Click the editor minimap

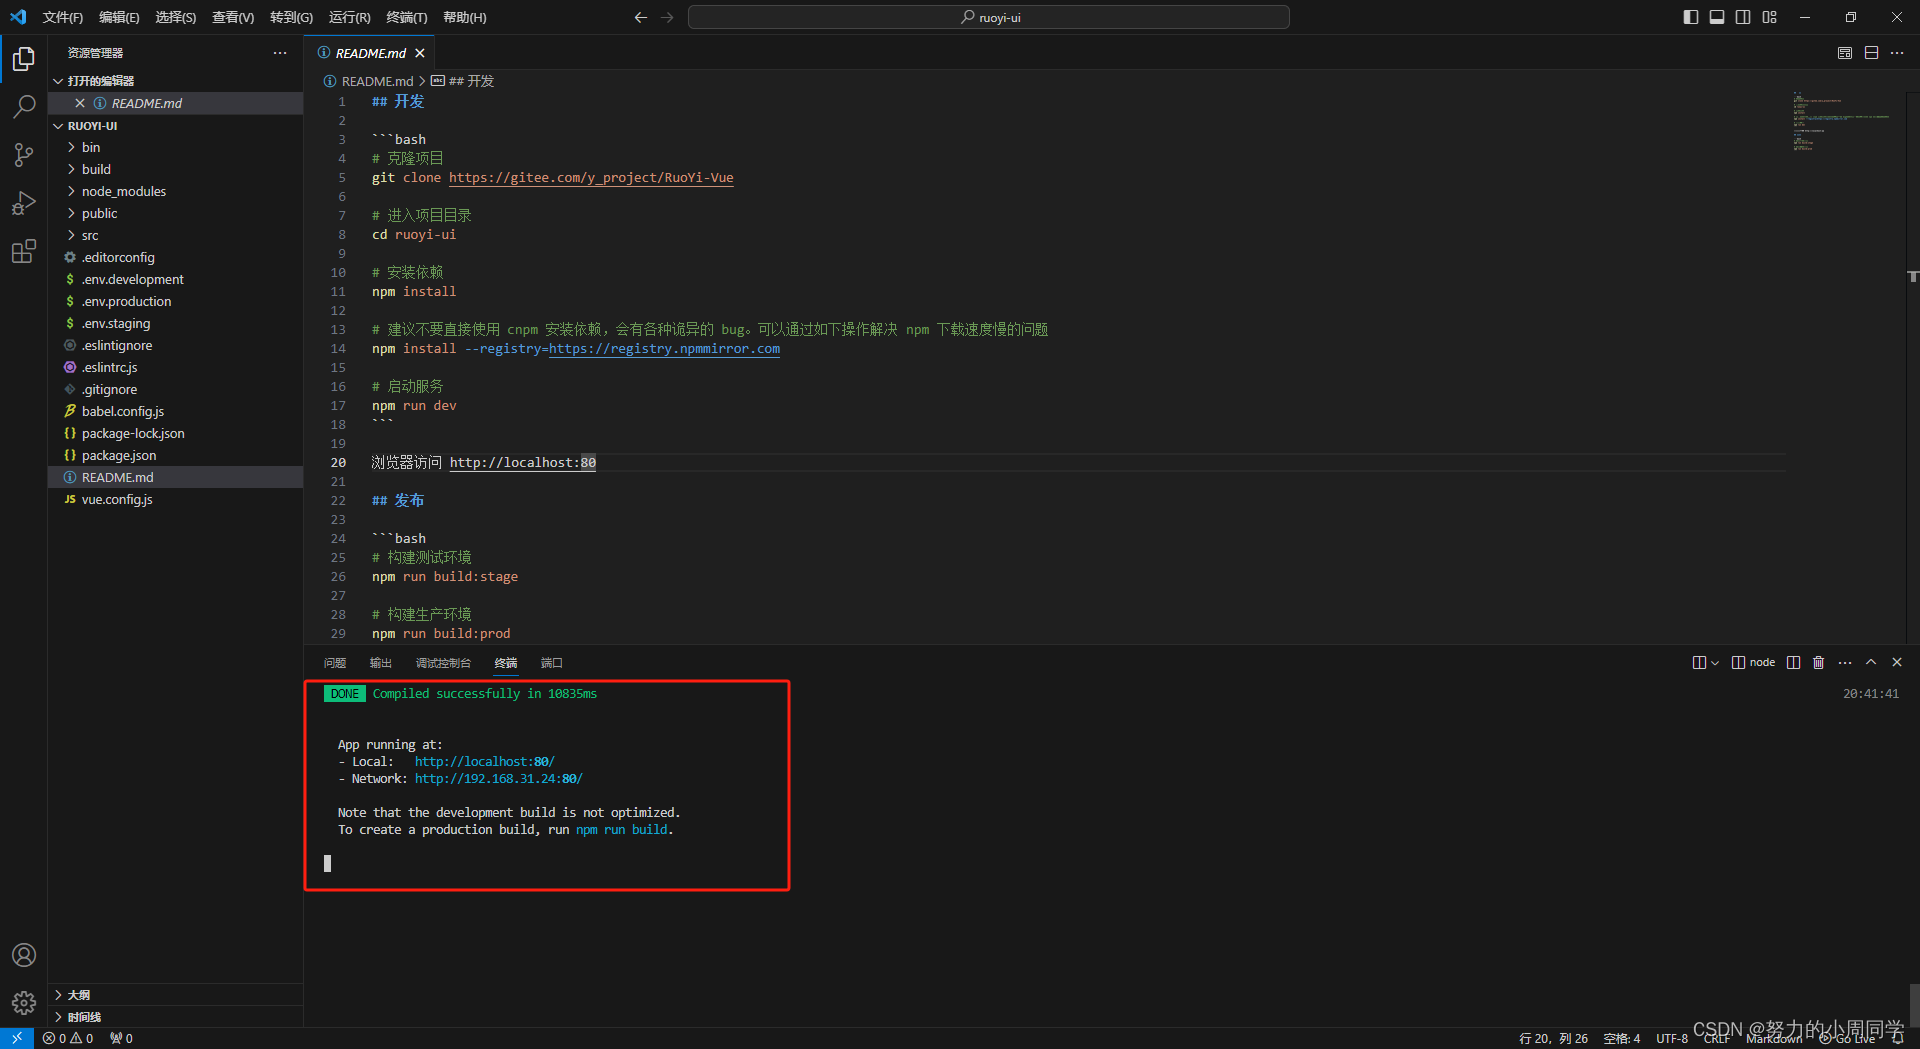[x=1840, y=121]
